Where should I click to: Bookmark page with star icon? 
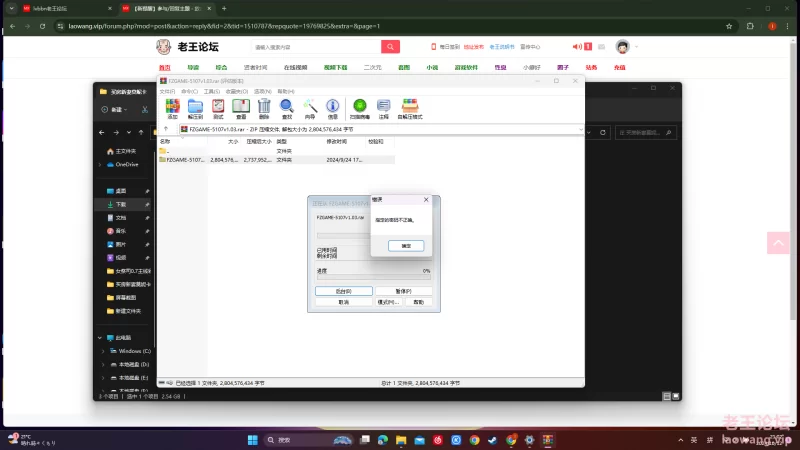click(729, 26)
